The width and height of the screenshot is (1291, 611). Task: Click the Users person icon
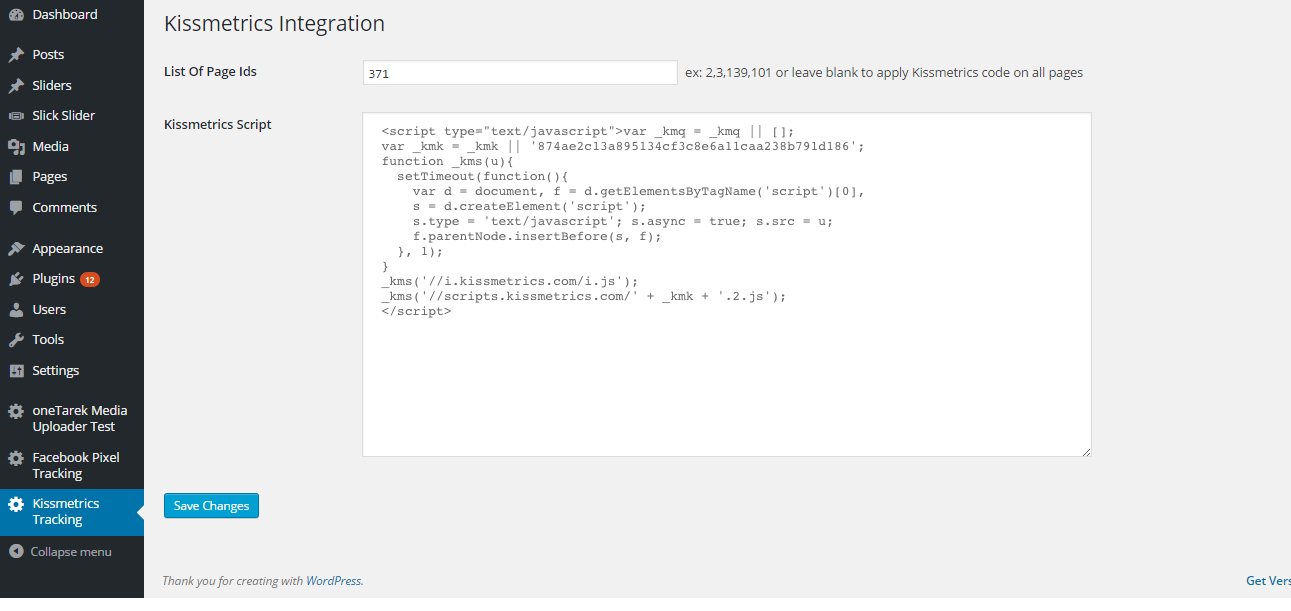(x=16, y=310)
